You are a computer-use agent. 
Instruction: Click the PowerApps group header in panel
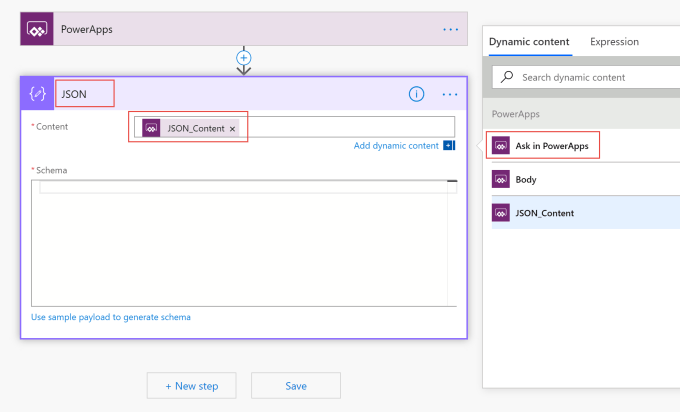pyautogui.click(x=581, y=114)
